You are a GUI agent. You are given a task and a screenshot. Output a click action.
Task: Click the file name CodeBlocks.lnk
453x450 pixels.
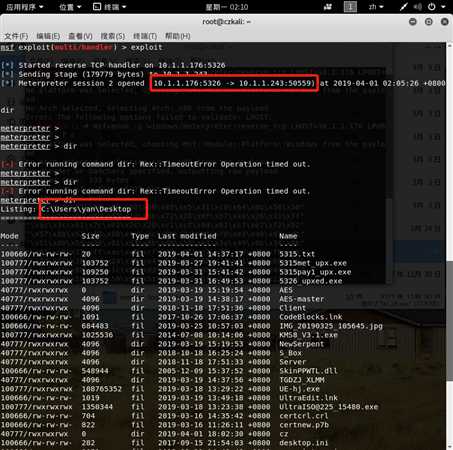pyautogui.click(x=311, y=317)
